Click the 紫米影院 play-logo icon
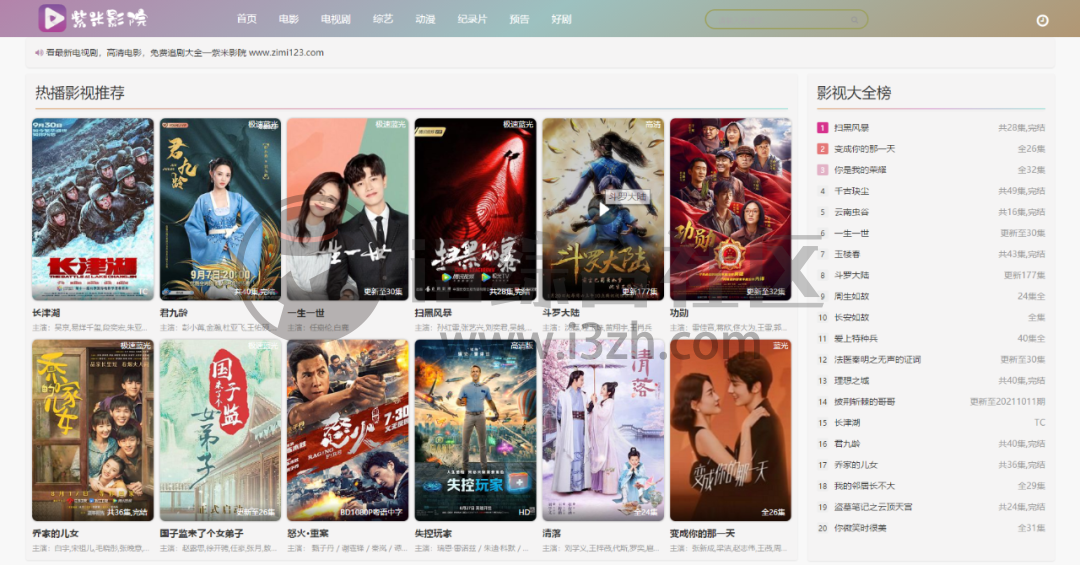 coord(52,19)
